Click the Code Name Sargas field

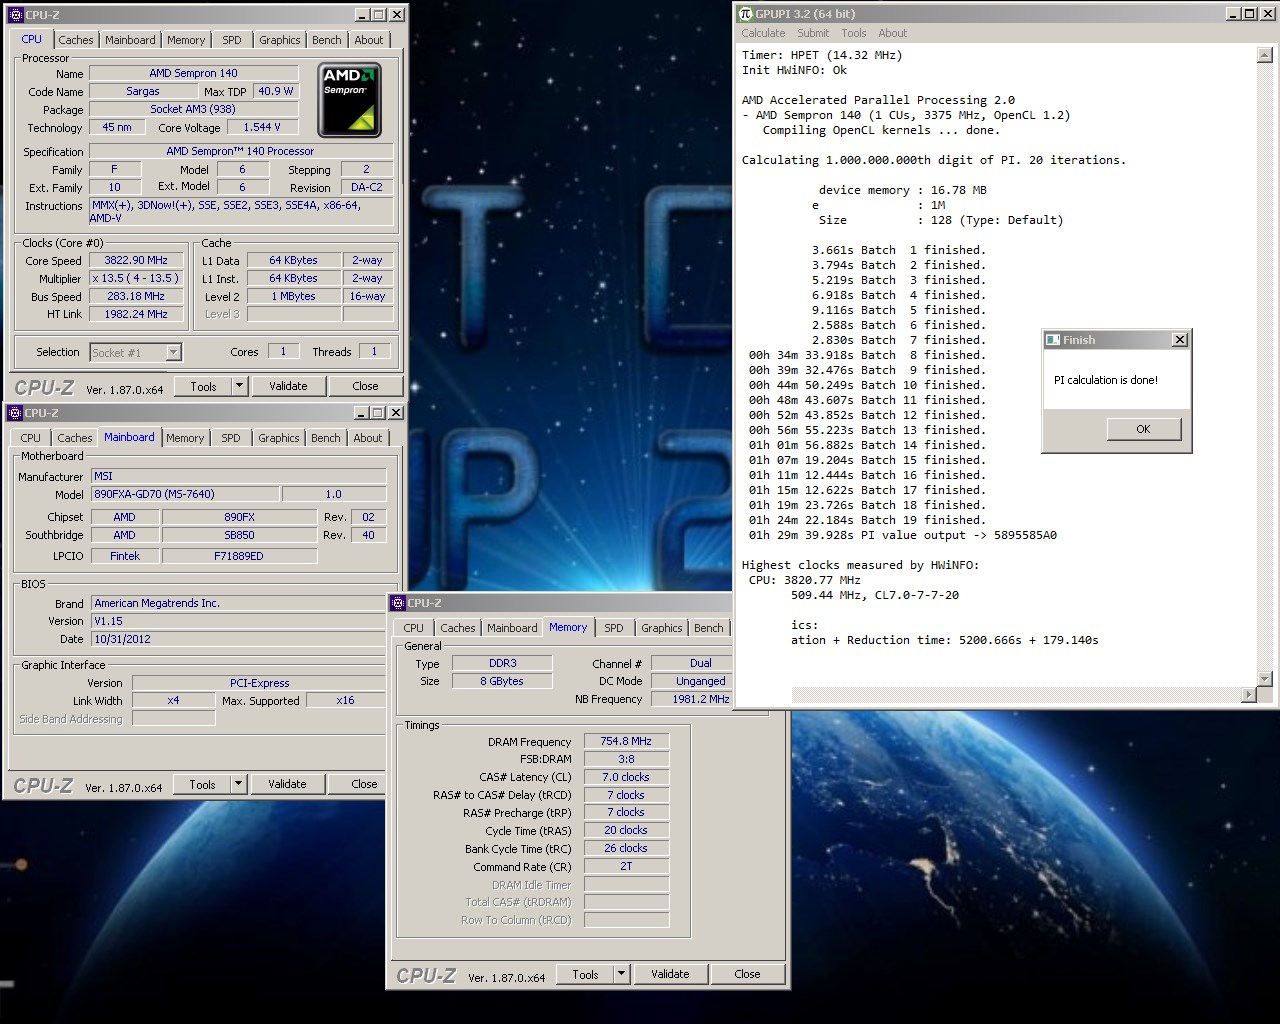pos(143,91)
